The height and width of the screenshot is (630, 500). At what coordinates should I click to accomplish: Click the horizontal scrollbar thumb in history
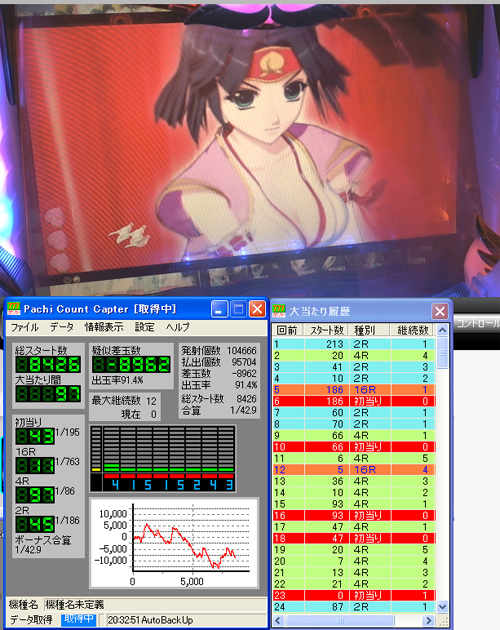point(340,620)
